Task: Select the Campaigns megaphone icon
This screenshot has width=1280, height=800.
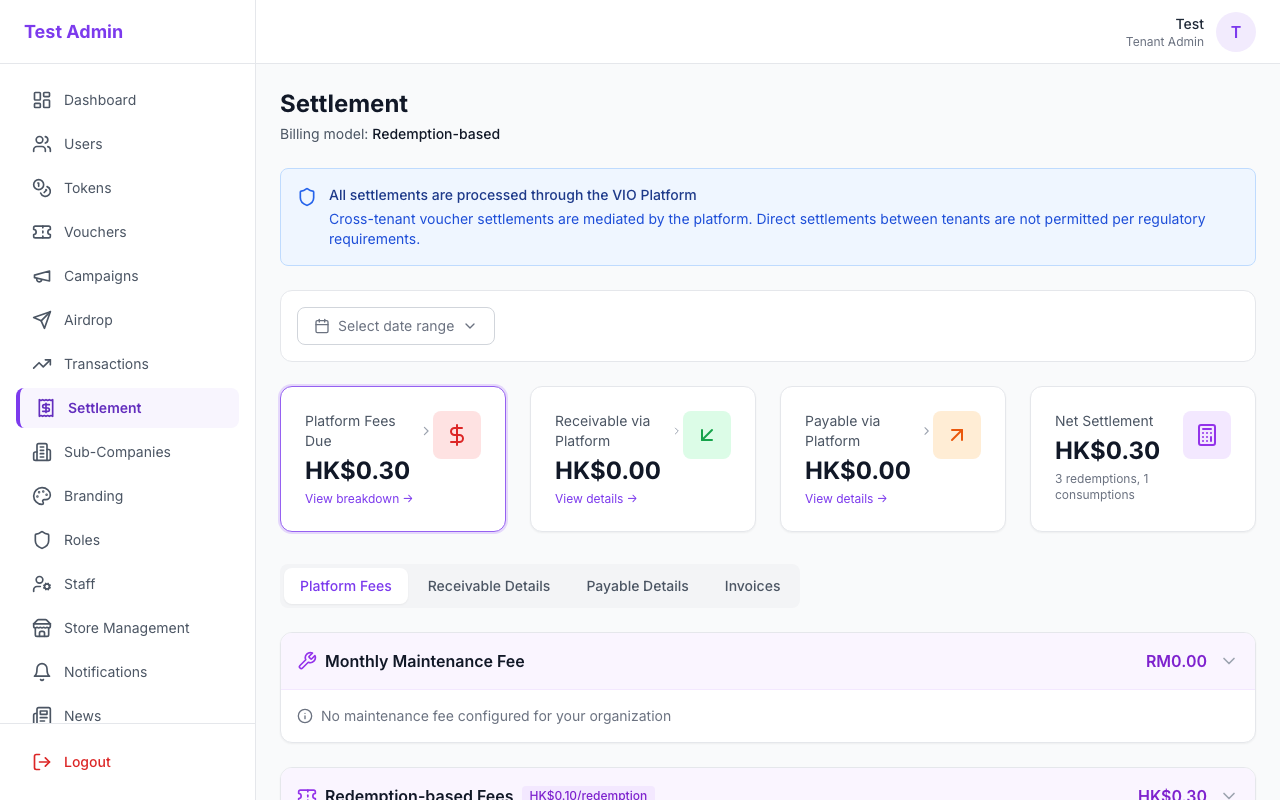Action: [x=41, y=276]
